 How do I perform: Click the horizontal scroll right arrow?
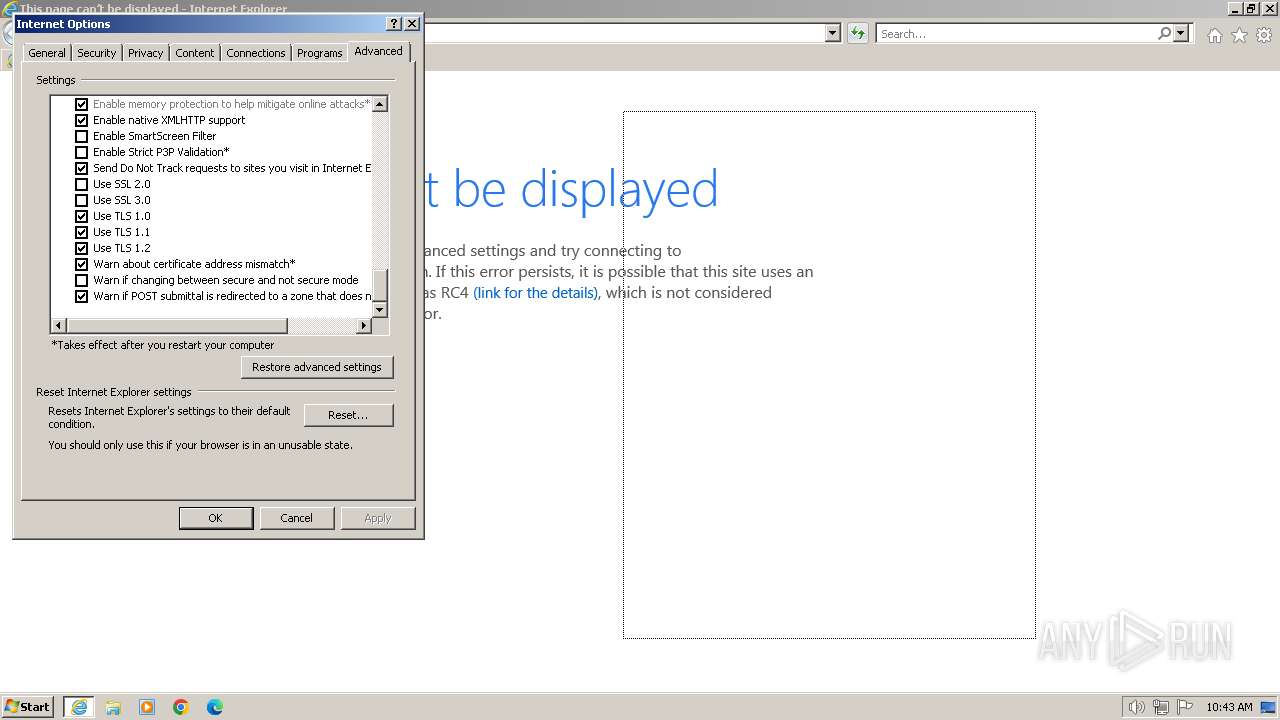pyautogui.click(x=364, y=326)
